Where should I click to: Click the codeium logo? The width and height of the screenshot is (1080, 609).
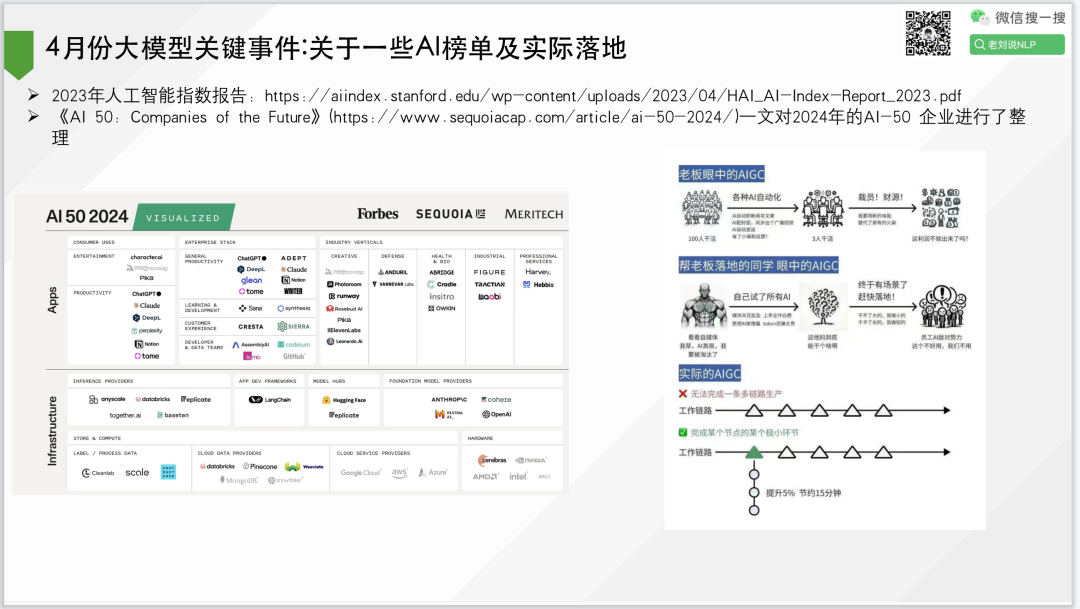pos(294,344)
